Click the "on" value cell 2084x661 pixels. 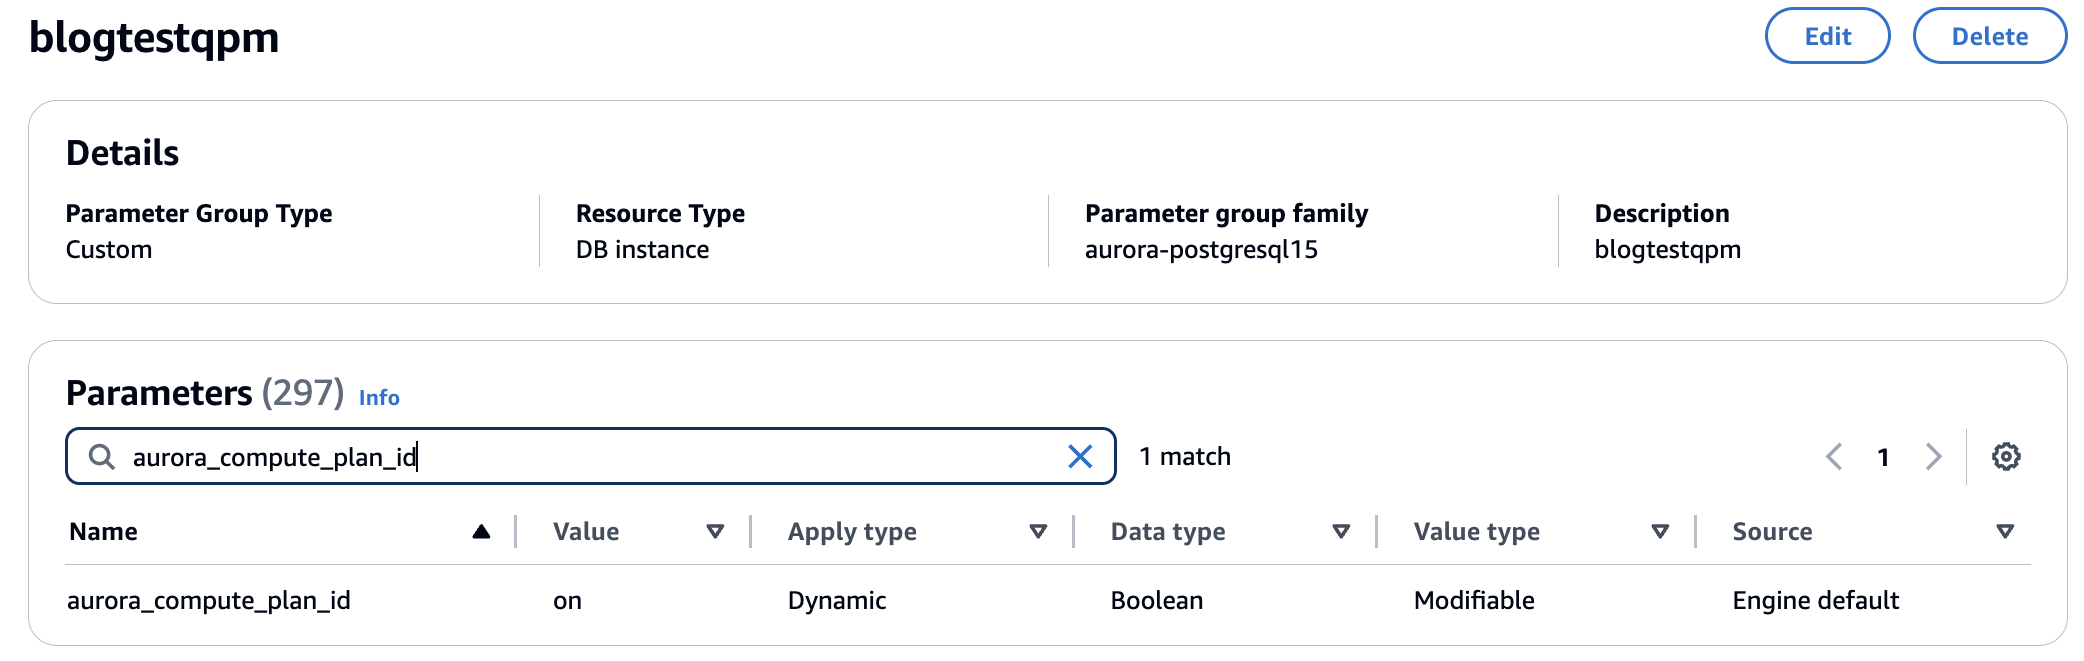pyautogui.click(x=567, y=600)
